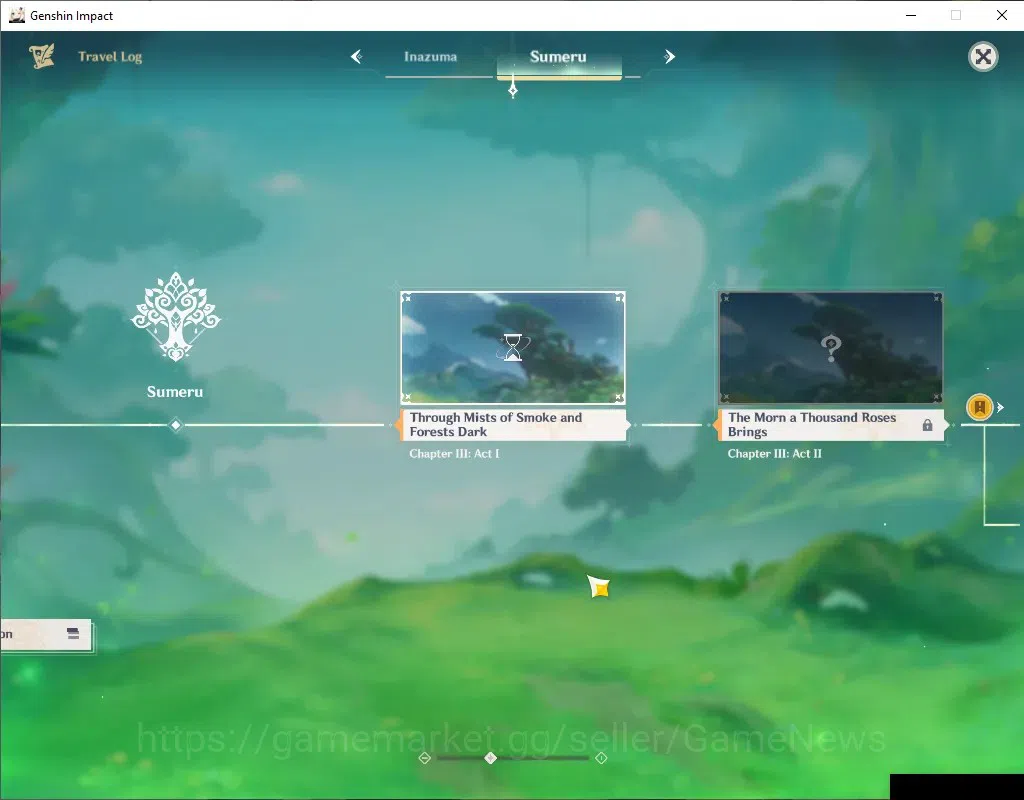This screenshot has width=1024, height=800.
Task: Expand the arrow beside the gold bookmark badge
Action: [1000, 408]
